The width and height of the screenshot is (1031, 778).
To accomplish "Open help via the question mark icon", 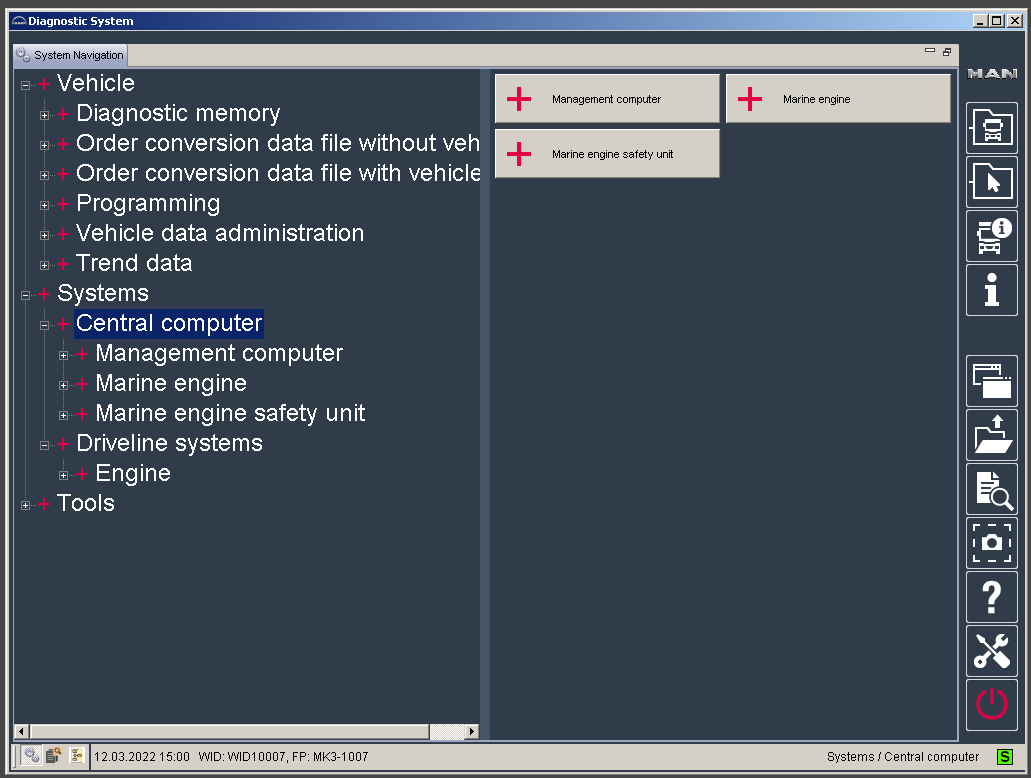I will pos(992,597).
